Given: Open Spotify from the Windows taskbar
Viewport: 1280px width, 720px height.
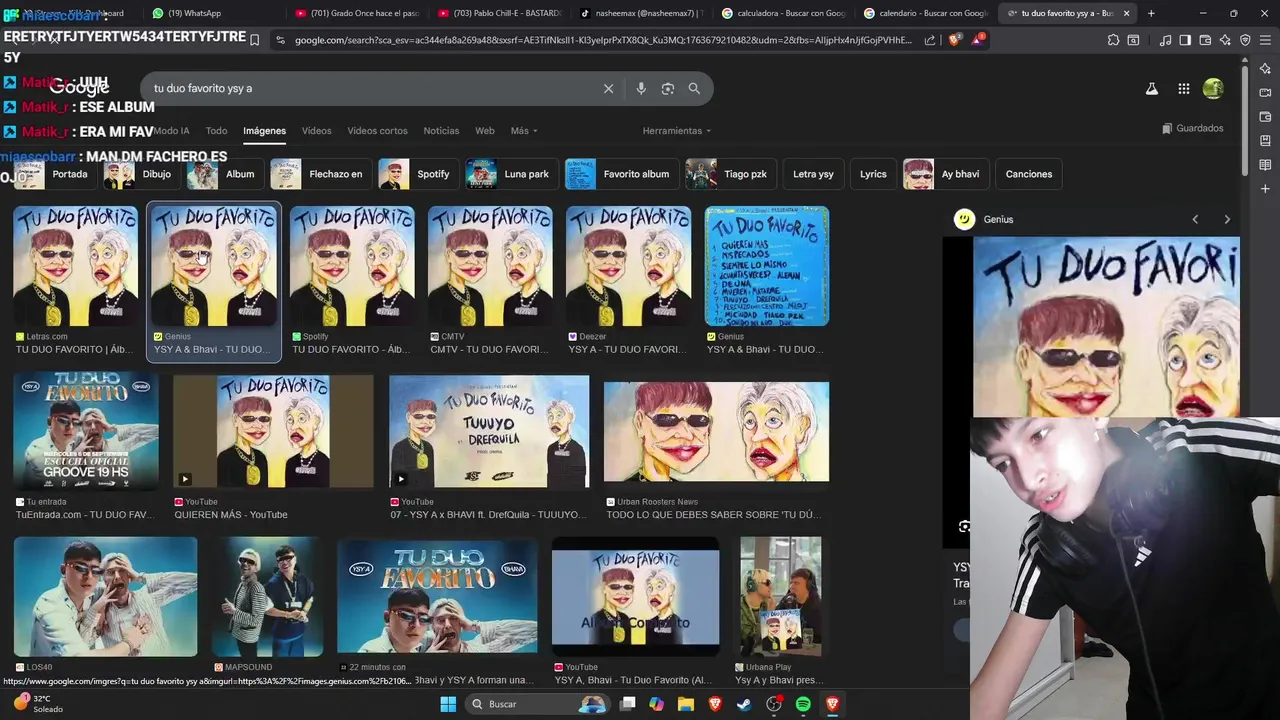Looking at the screenshot, I should coord(803,704).
